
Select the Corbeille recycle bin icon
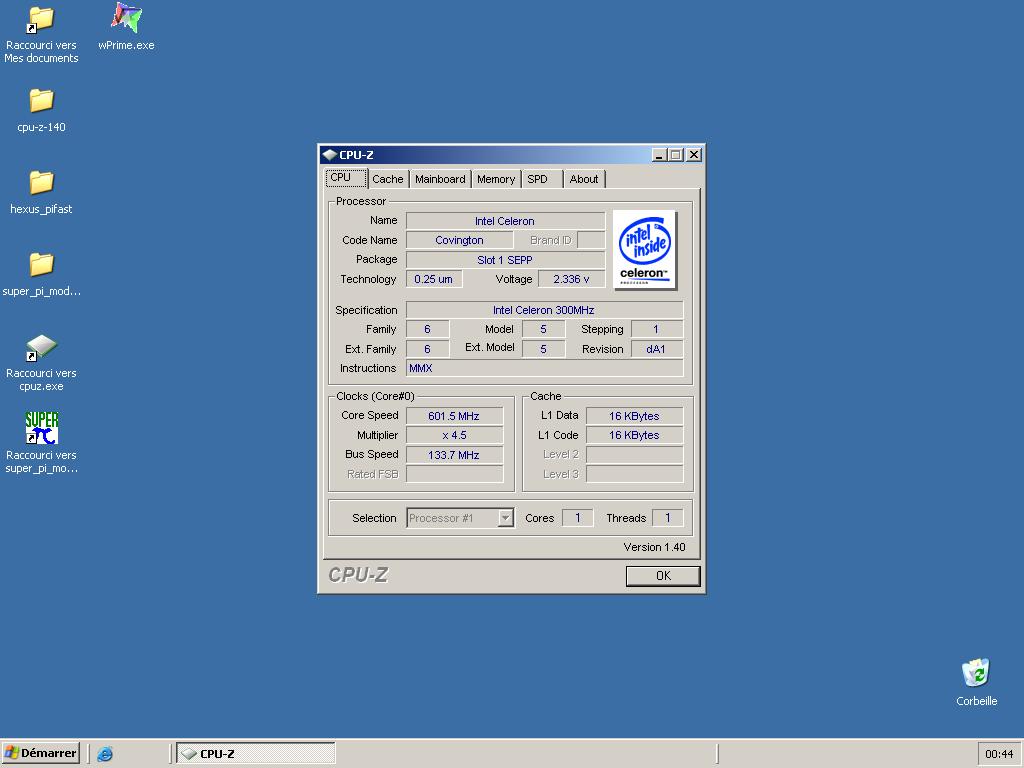pos(976,682)
